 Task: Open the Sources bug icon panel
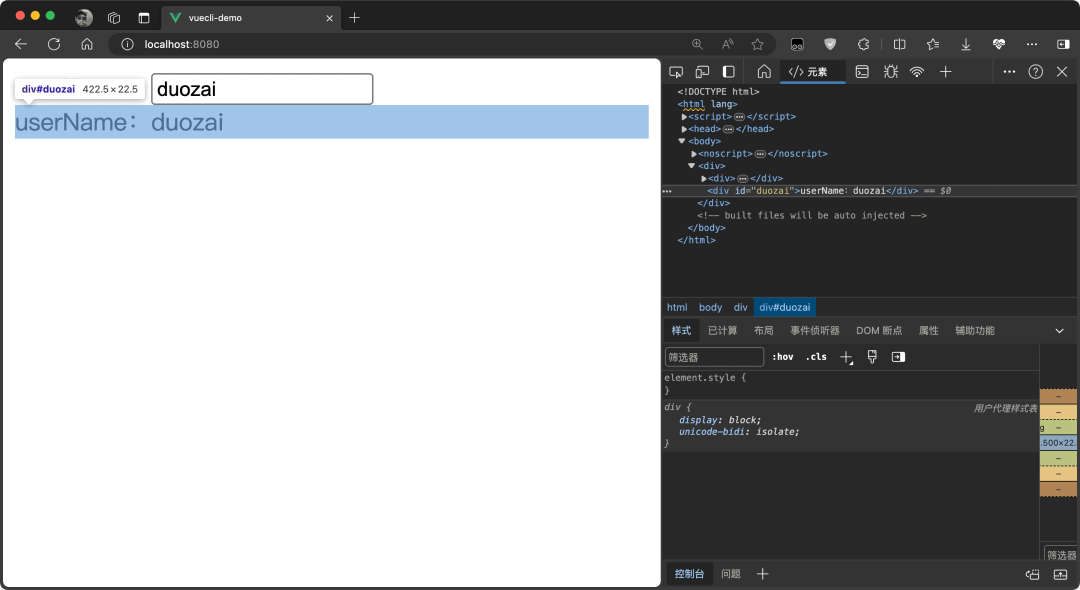[891, 72]
